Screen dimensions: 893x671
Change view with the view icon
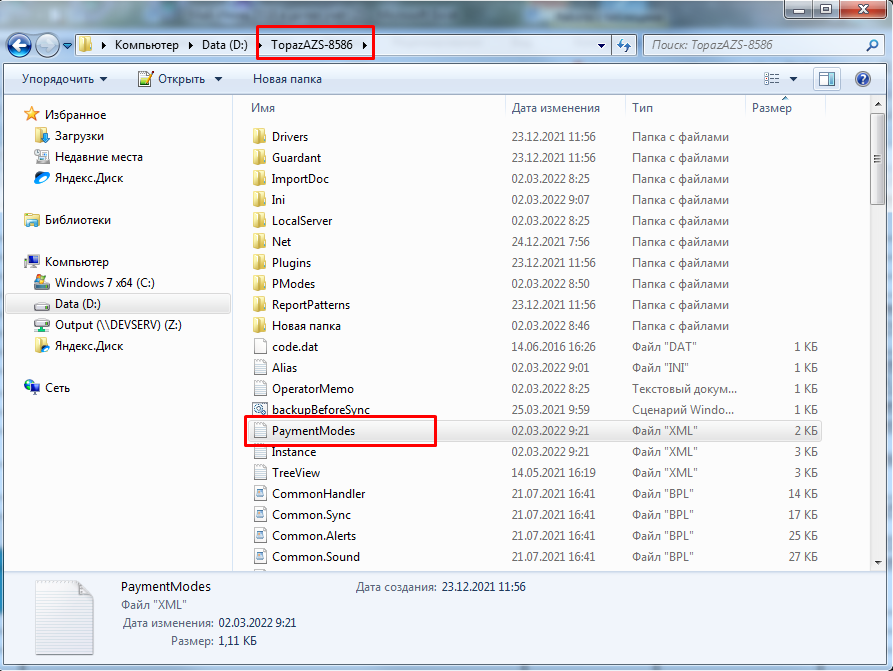pyautogui.click(x=772, y=79)
